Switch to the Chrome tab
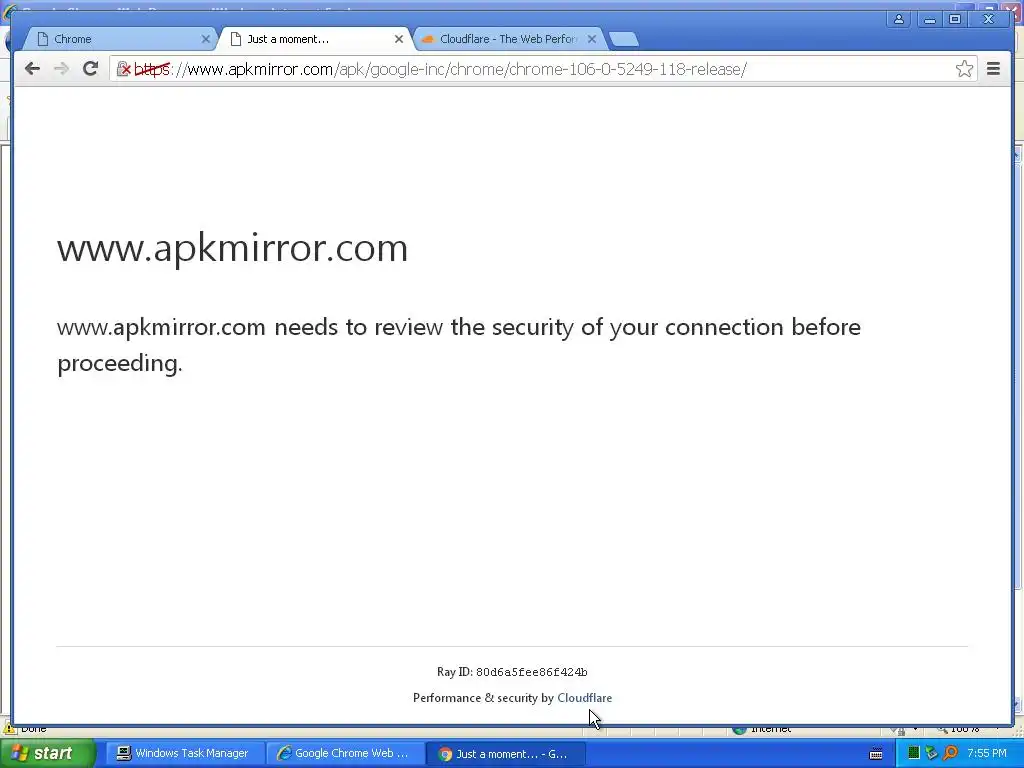This screenshot has height=768, width=1024. tap(121, 39)
